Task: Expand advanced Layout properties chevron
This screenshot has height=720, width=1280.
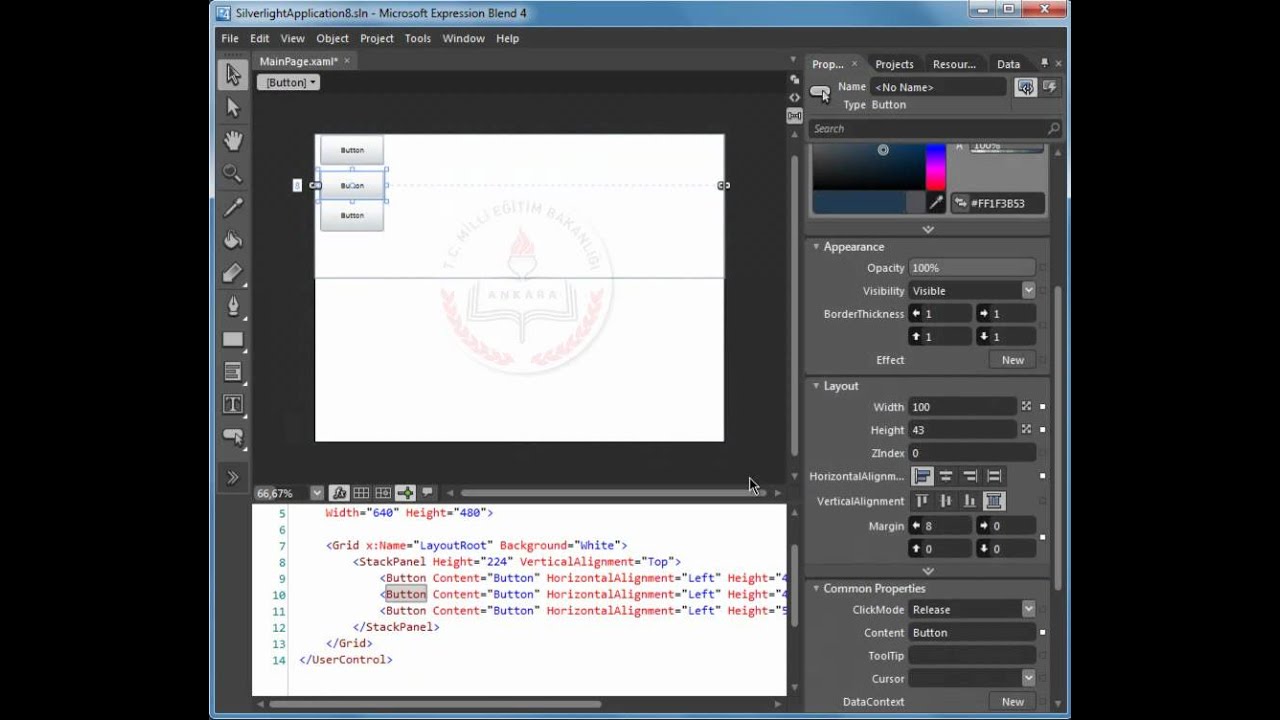Action: pyautogui.click(x=928, y=571)
